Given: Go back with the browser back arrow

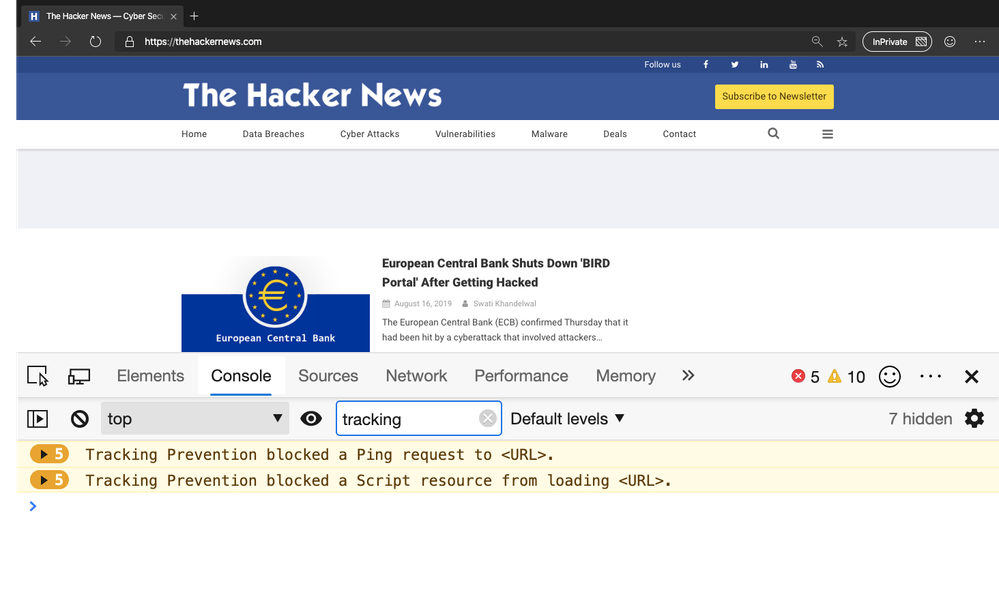Looking at the screenshot, I should pos(36,41).
